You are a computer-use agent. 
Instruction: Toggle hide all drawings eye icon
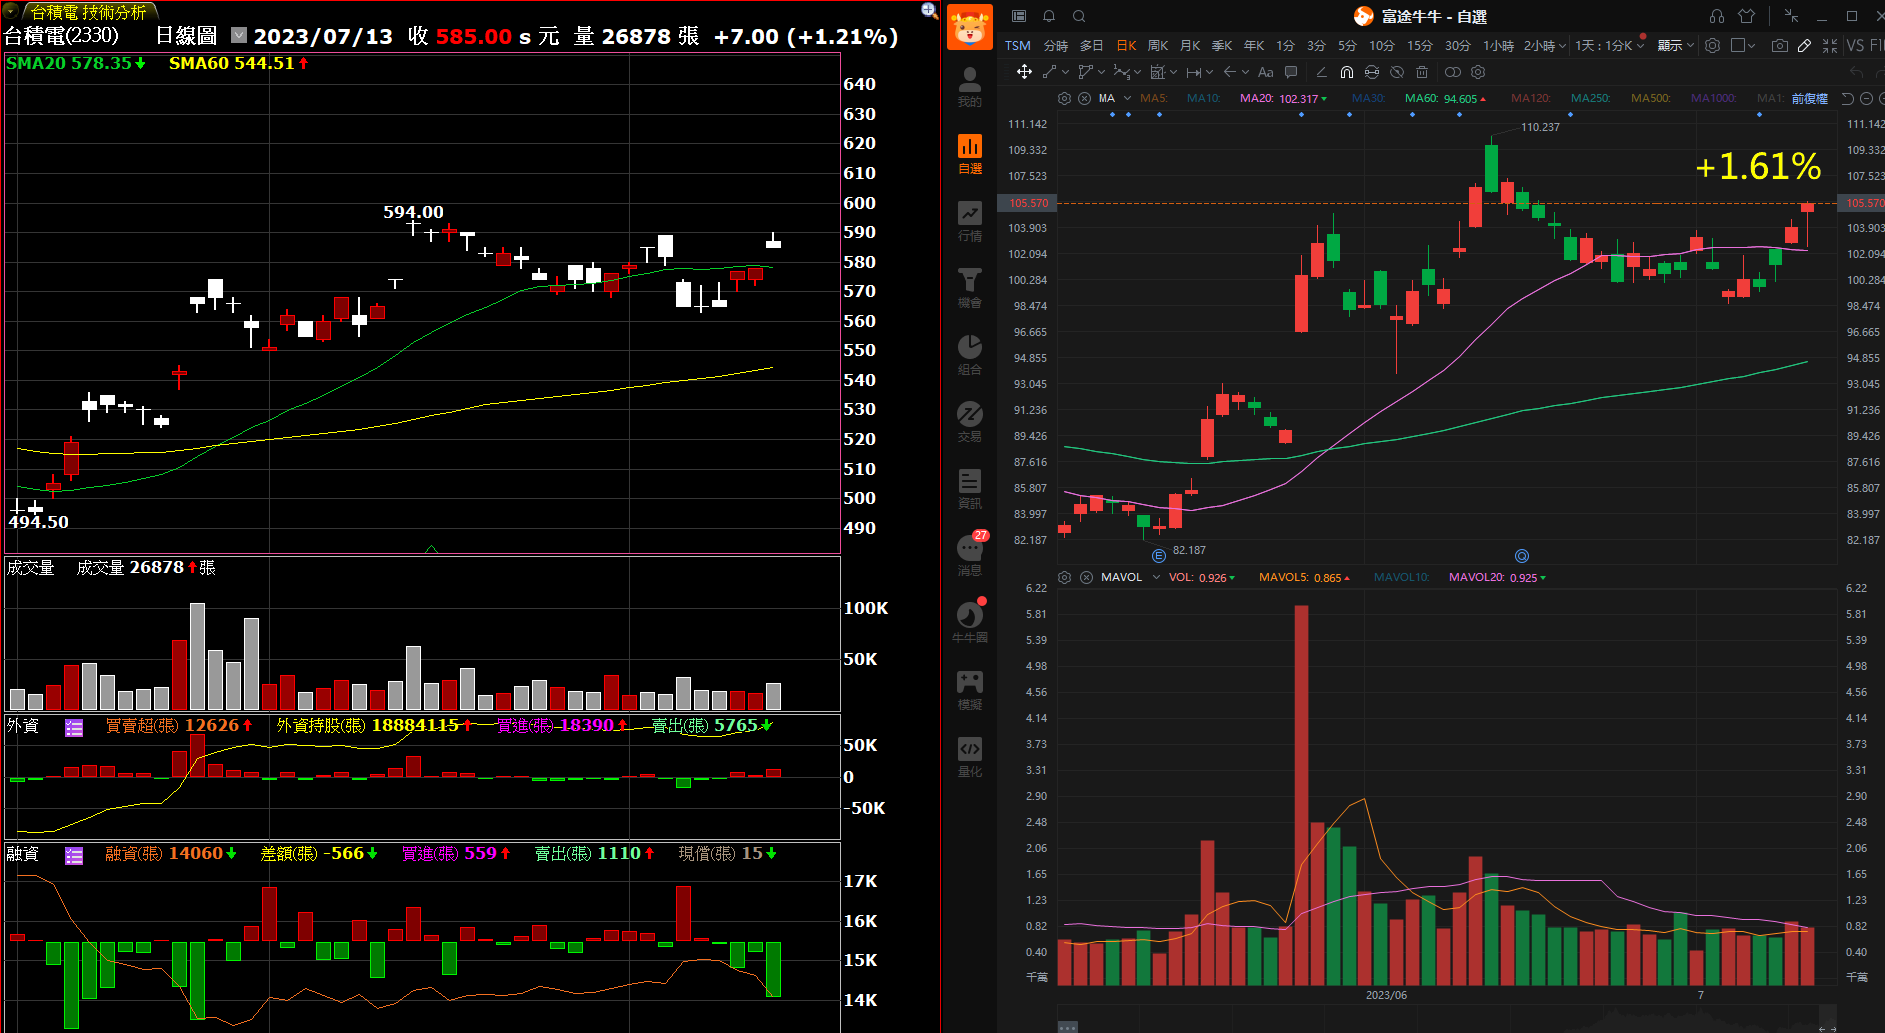coord(1397,72)
